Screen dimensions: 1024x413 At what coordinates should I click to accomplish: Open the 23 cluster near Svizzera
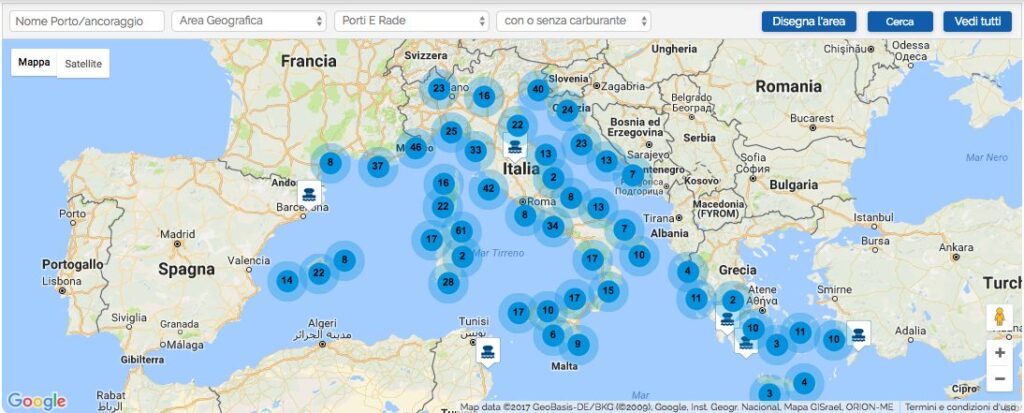tap(439, 88)
